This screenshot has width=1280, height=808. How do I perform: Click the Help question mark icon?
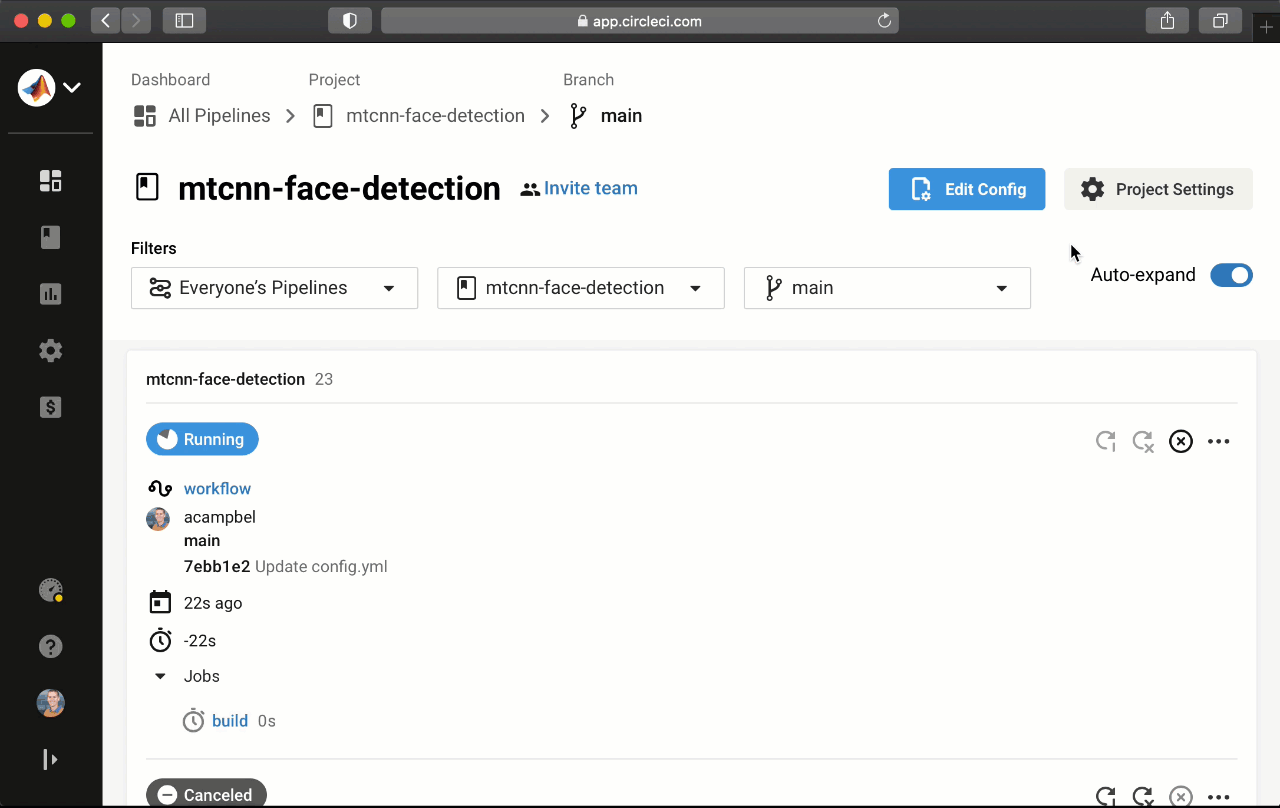pyautogui.click(x=50, y=646)
